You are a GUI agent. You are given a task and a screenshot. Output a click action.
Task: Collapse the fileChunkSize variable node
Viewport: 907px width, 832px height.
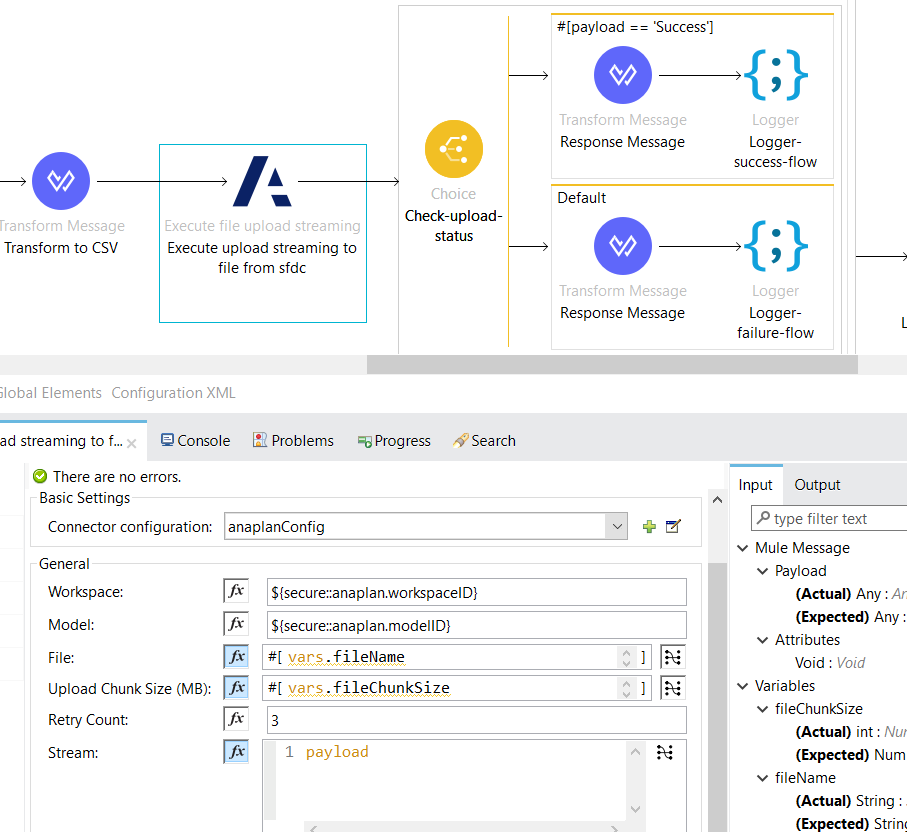coord(762,709)
